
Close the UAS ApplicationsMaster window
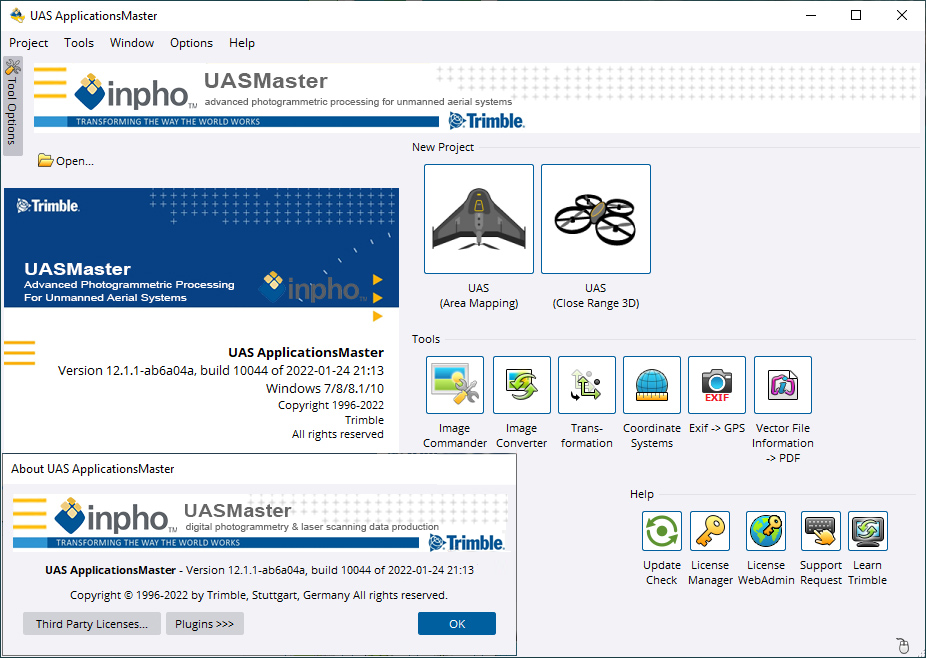pos(902,15)
